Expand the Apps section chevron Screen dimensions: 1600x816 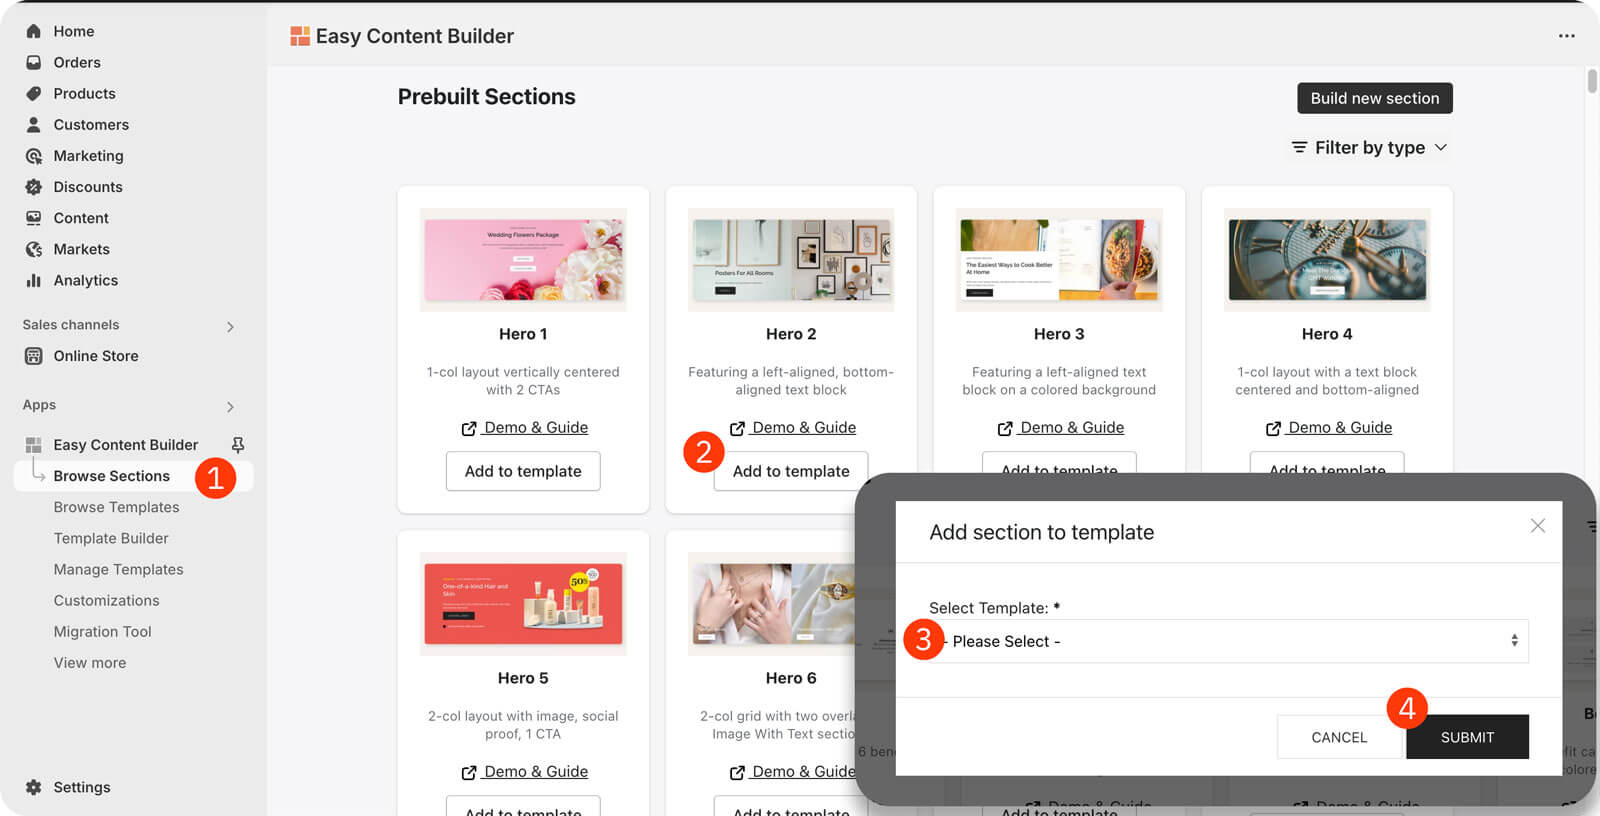point(230,406)
